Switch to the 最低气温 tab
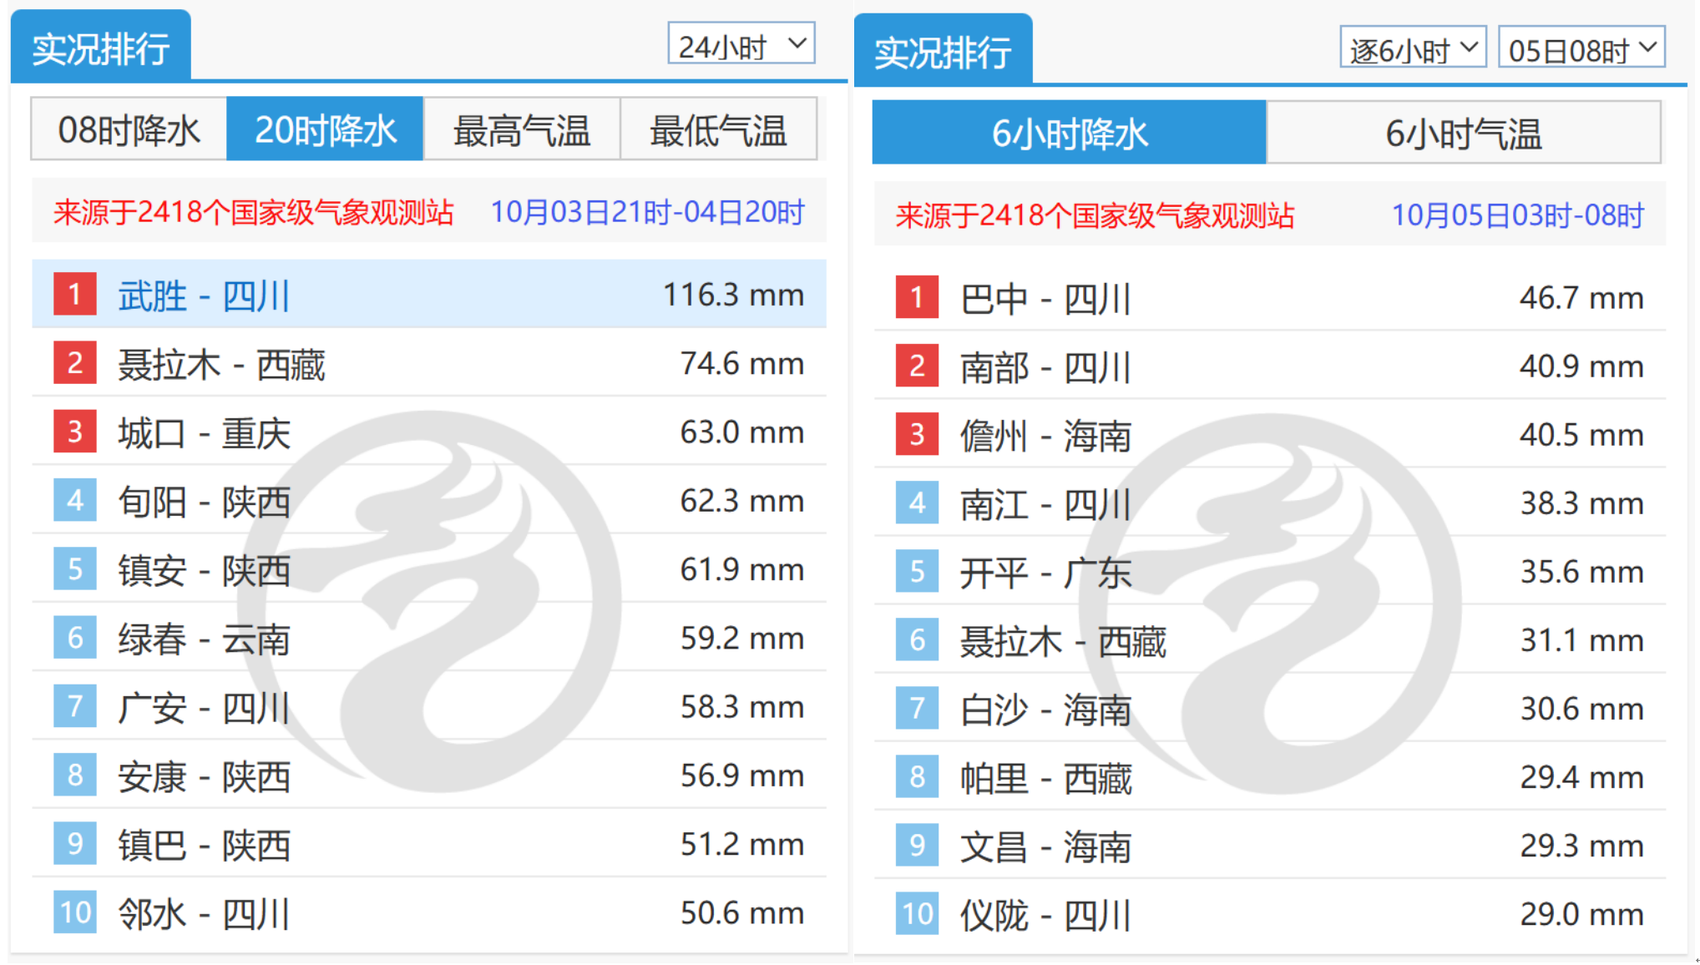1700x965 pixels. (x=718, y=130)
